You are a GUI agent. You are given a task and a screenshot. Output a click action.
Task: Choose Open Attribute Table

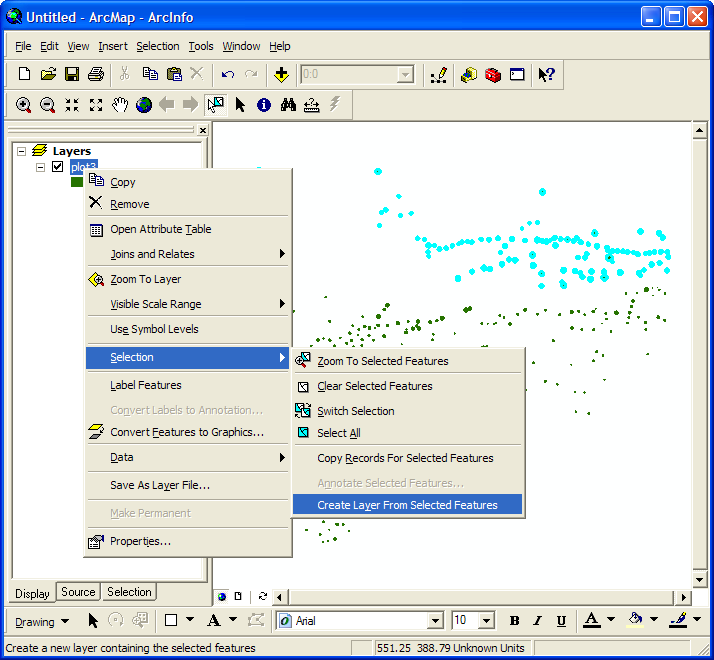tap(188, 229)
